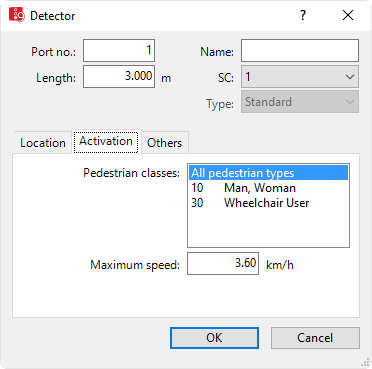Screen dimensions: 372x369
Task: Select the Activation tab
Action: [x=106, y=141]
